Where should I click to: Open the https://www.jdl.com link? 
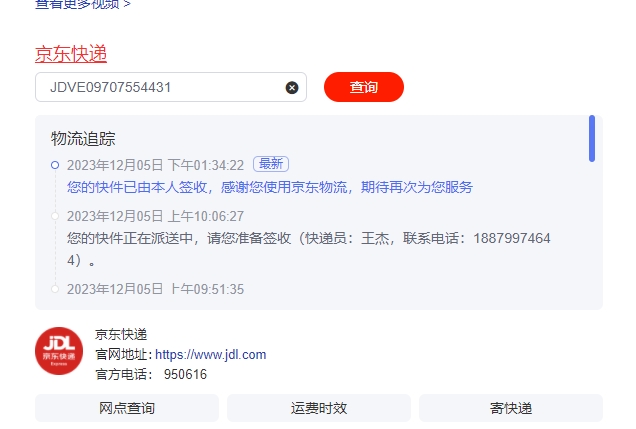[x=211, y=355]
